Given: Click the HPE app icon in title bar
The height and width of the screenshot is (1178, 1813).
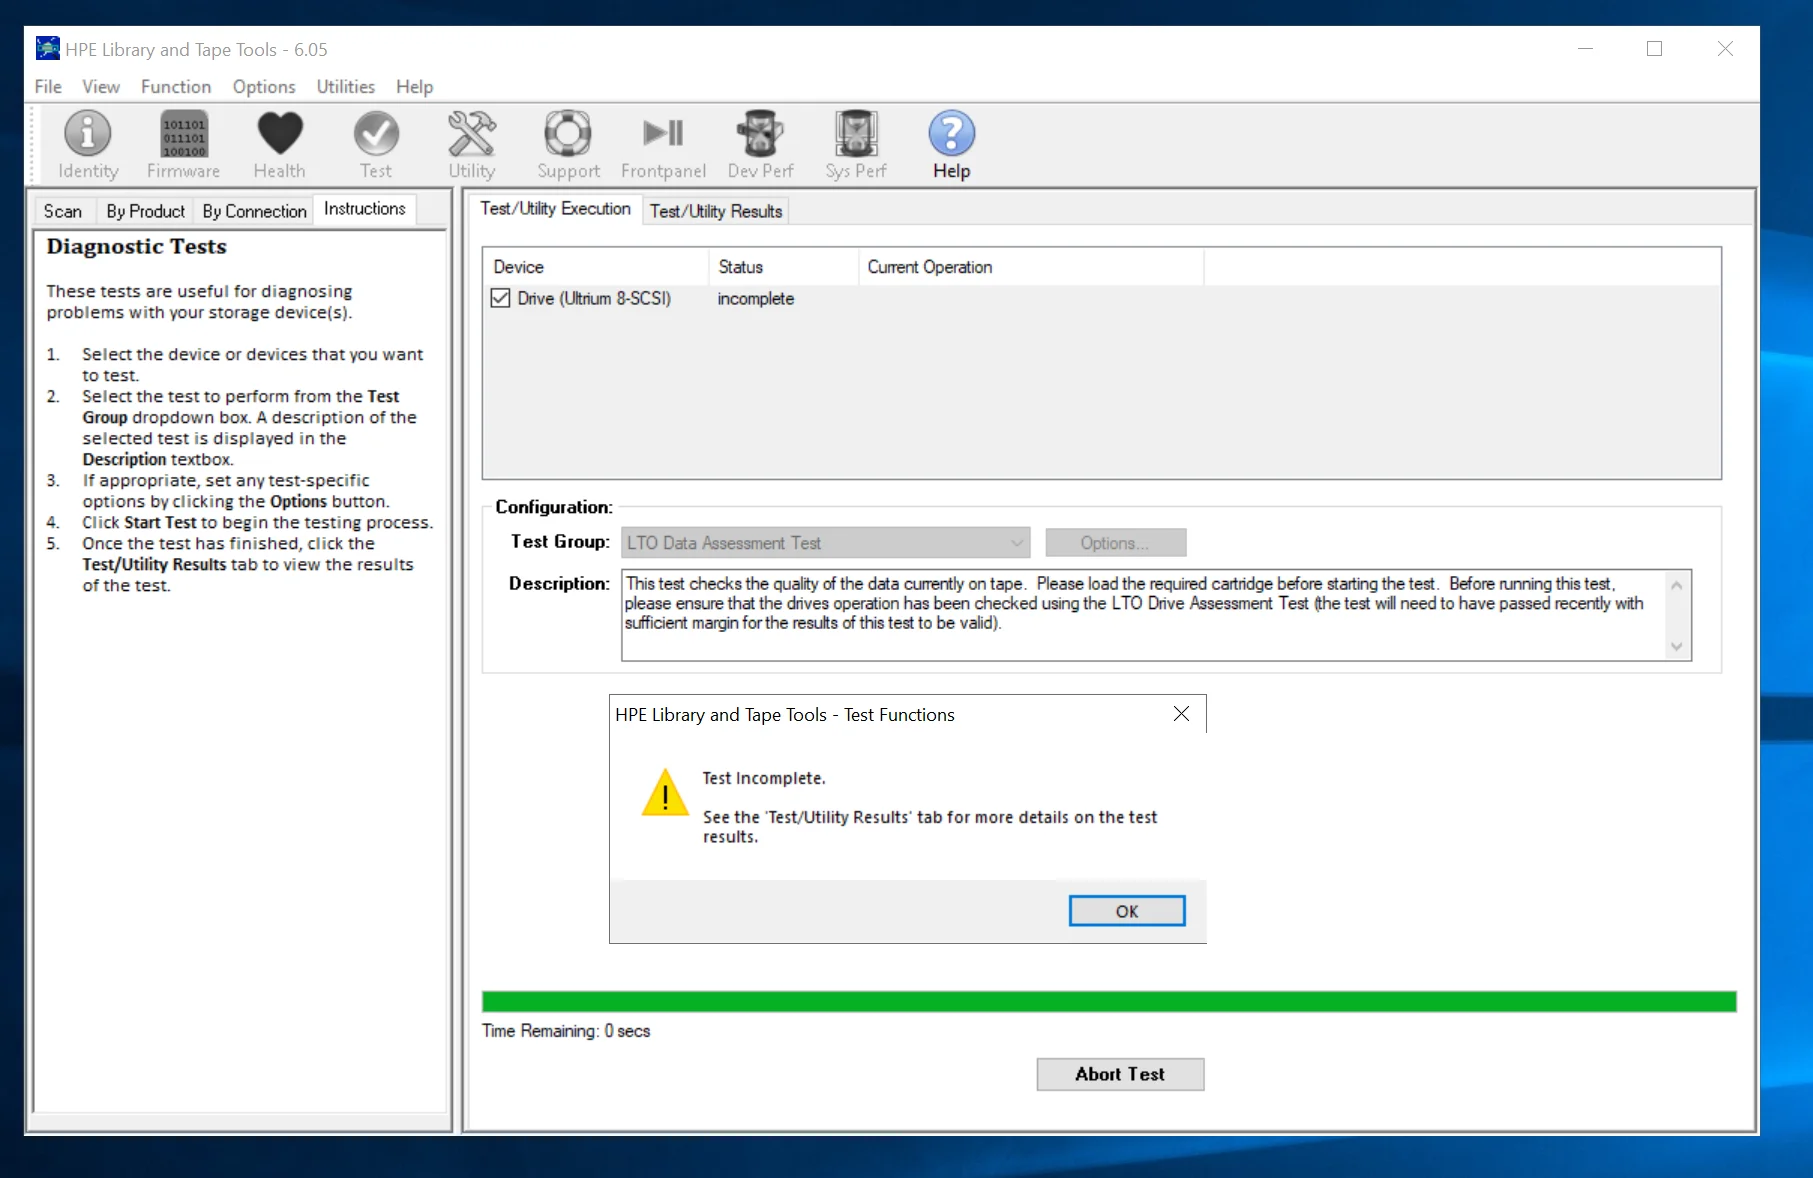Looking at the screenshot, I should pos(47,48).
